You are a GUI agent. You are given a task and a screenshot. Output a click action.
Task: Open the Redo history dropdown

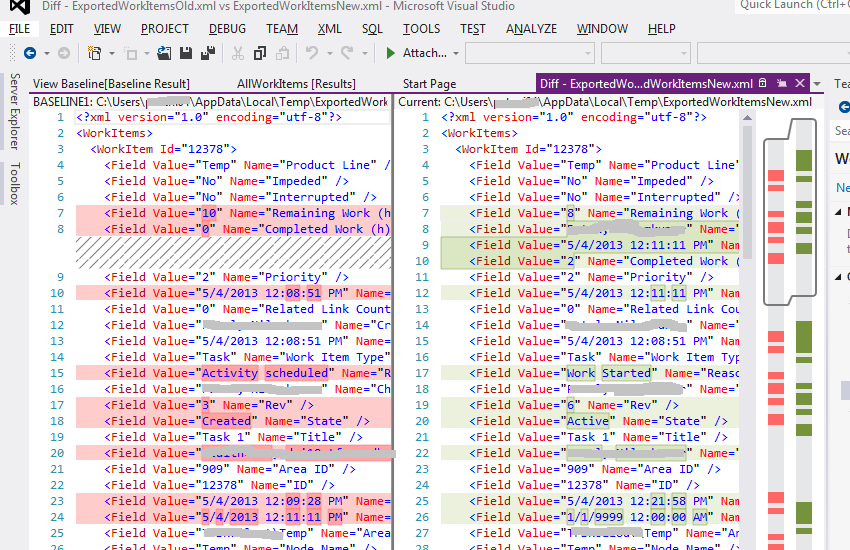coord(364,54)
